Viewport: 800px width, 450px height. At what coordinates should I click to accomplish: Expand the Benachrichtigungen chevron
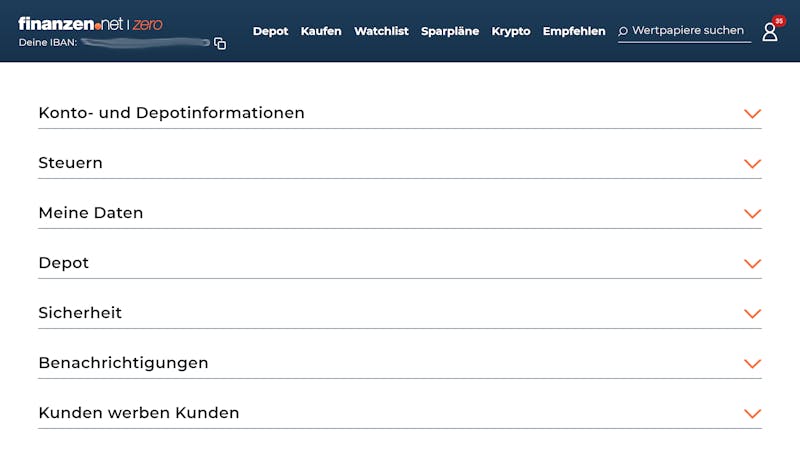(x=752, y=364)
